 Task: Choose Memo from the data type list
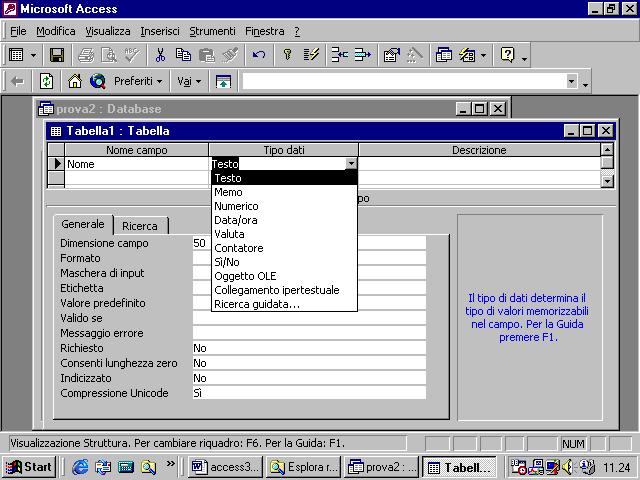coord(284,192)
